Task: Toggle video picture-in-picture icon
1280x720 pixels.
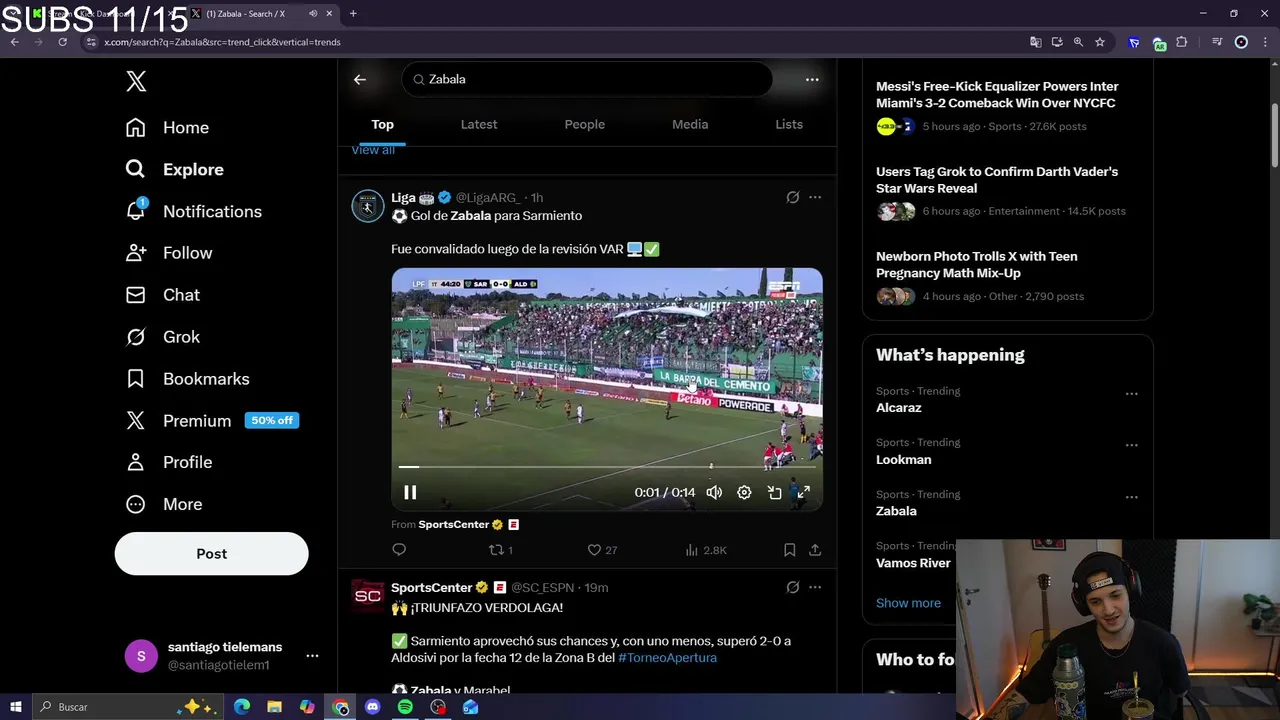Action: 774,492
